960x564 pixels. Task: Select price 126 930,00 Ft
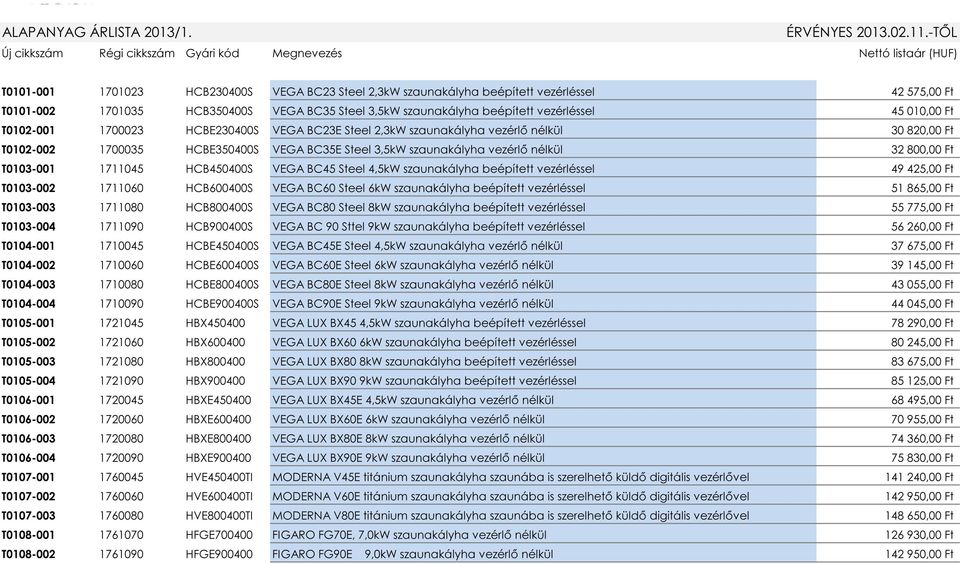click(x=920, y=535)
